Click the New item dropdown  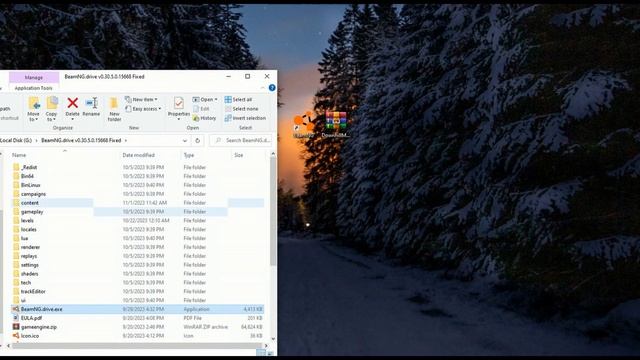[x=141, y=99]
